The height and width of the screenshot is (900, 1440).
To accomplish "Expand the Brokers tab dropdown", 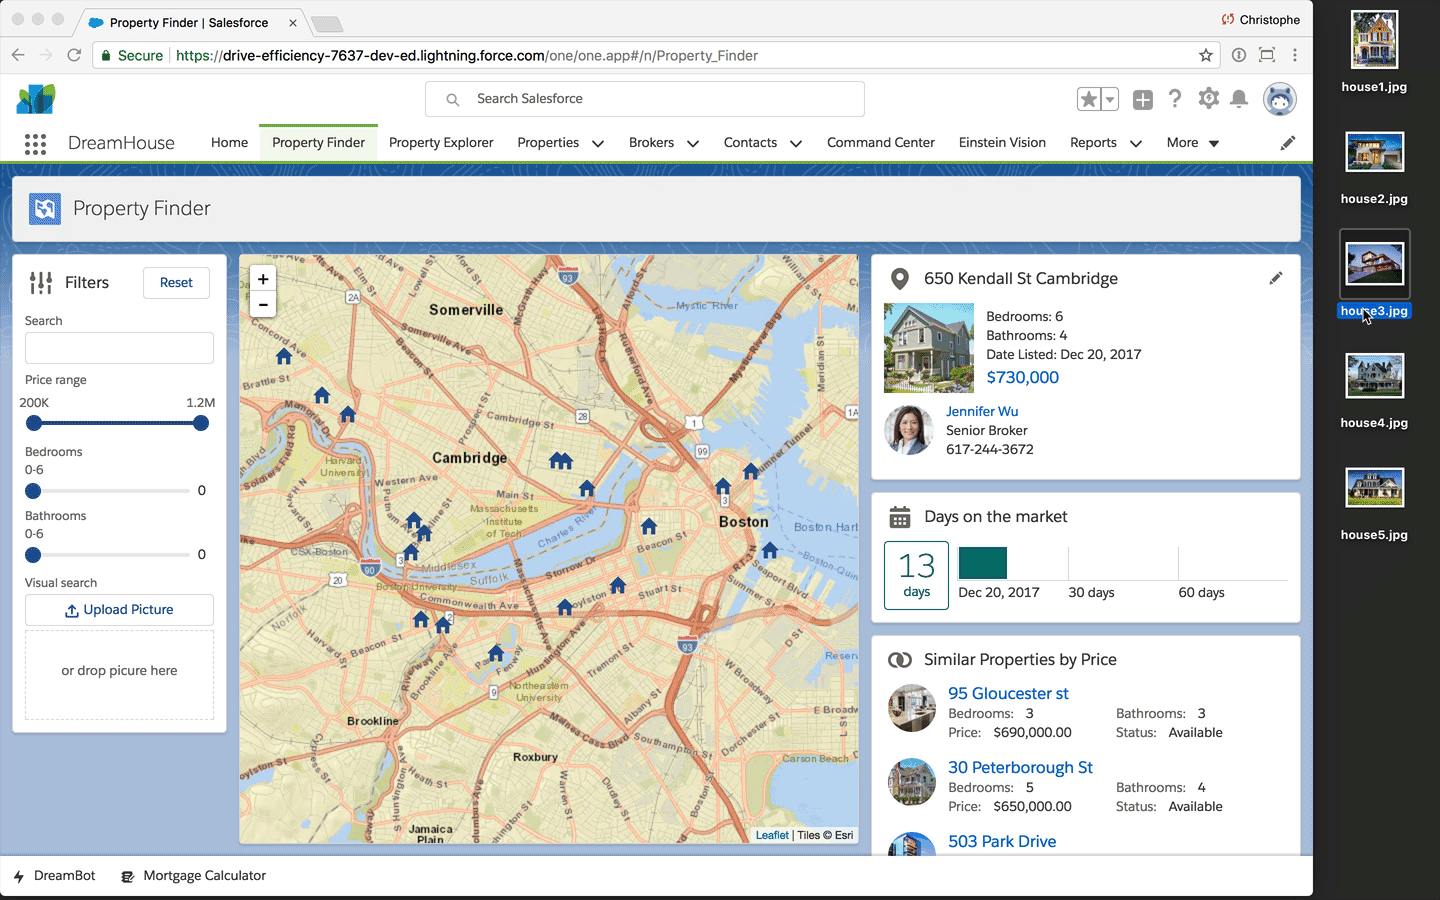I will (693, 144).
